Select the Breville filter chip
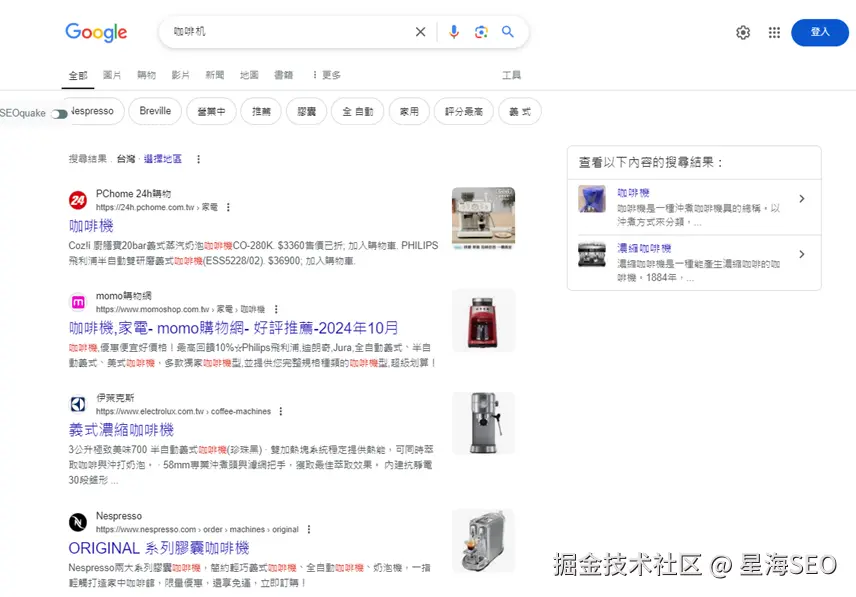Image resolution: width=856 pixels, height=597 pixels. 155,111
